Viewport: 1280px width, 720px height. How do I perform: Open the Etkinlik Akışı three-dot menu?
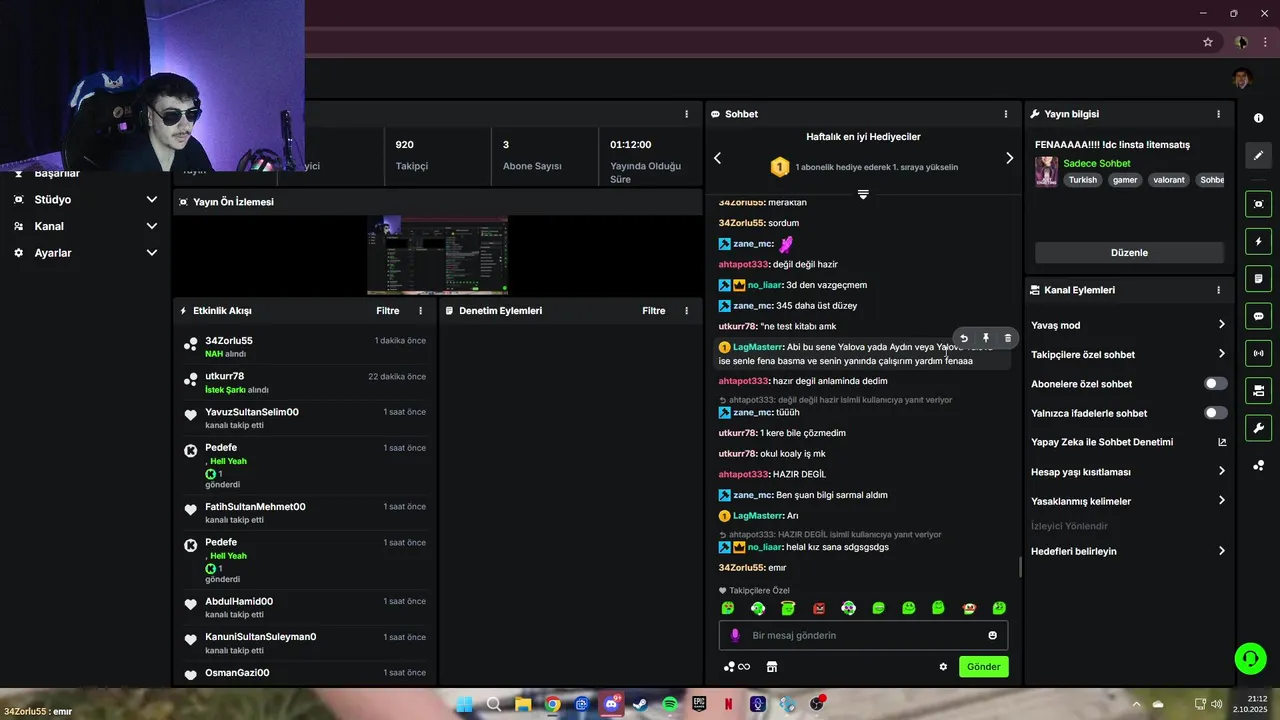(420, 311)
